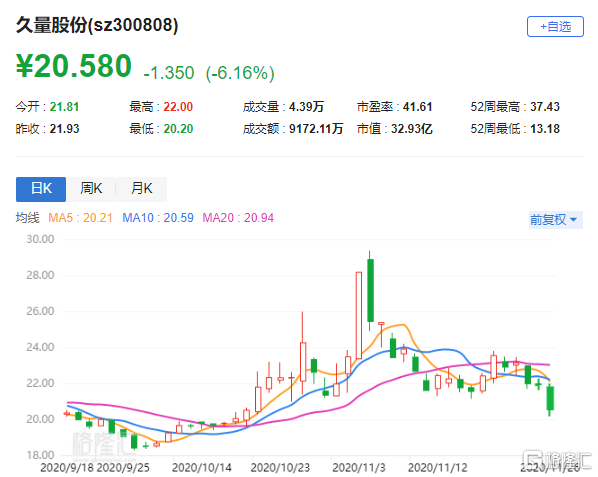Open the 前复权 dropdown

point(555,220)
